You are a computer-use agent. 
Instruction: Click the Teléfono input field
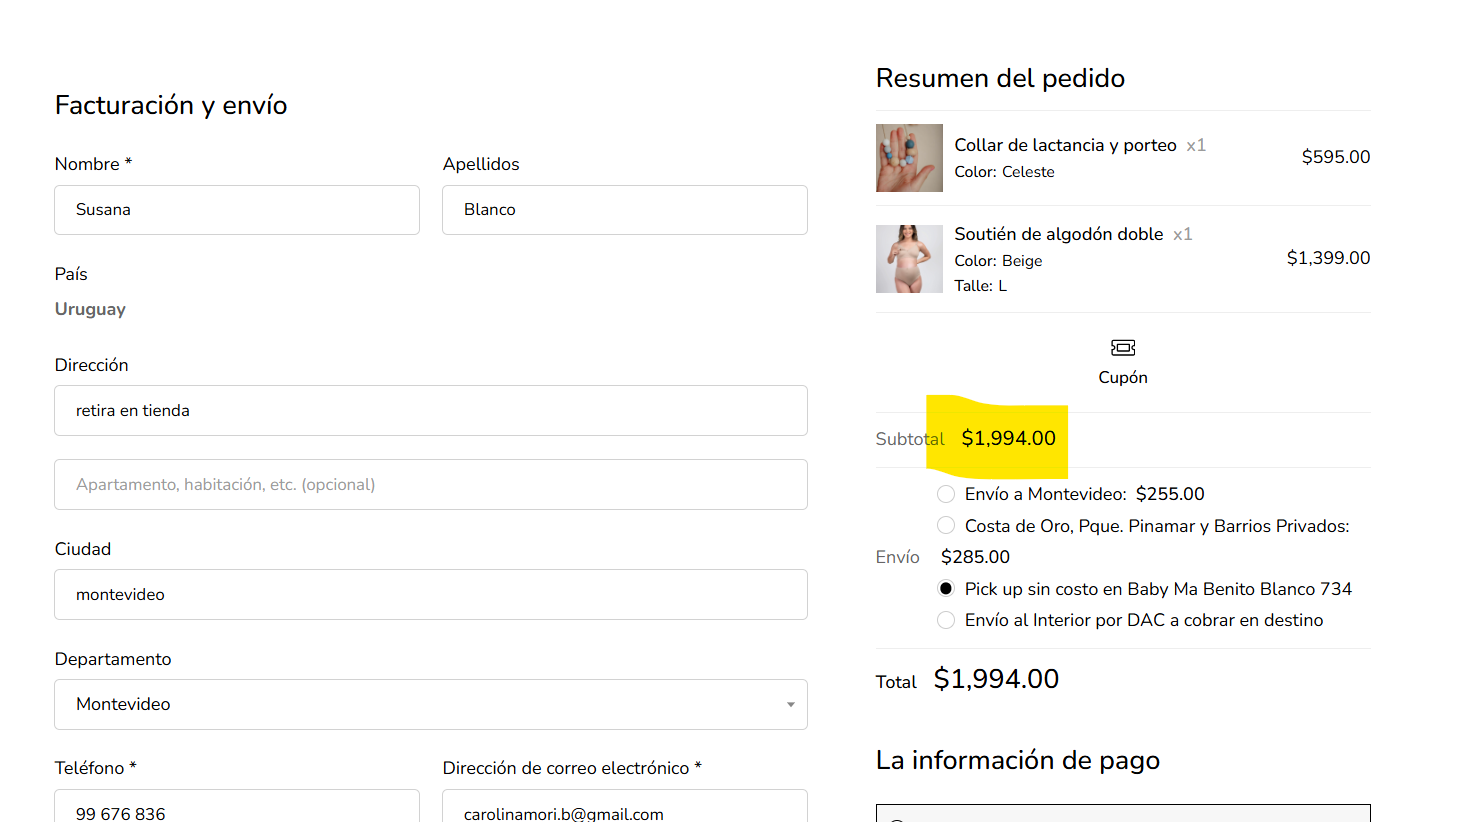click(x=237, y=808)
